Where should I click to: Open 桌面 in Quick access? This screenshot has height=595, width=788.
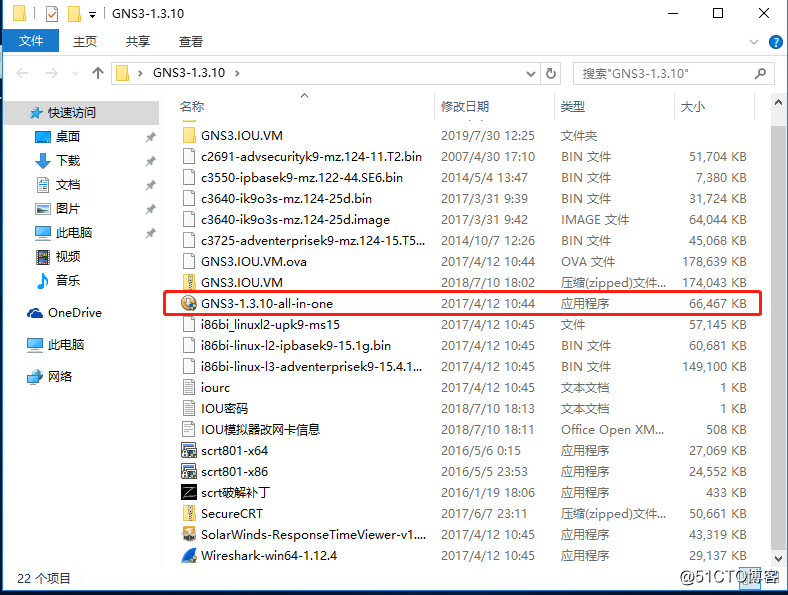68,137
